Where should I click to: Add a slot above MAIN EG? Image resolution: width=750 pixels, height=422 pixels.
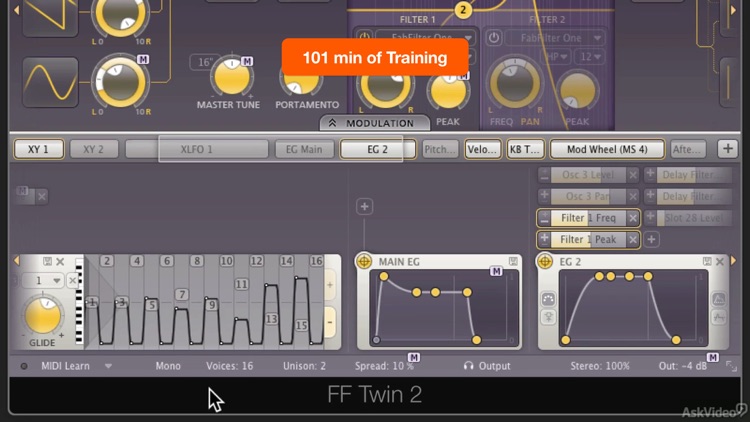pyautogui.click(x=364, y=207)
